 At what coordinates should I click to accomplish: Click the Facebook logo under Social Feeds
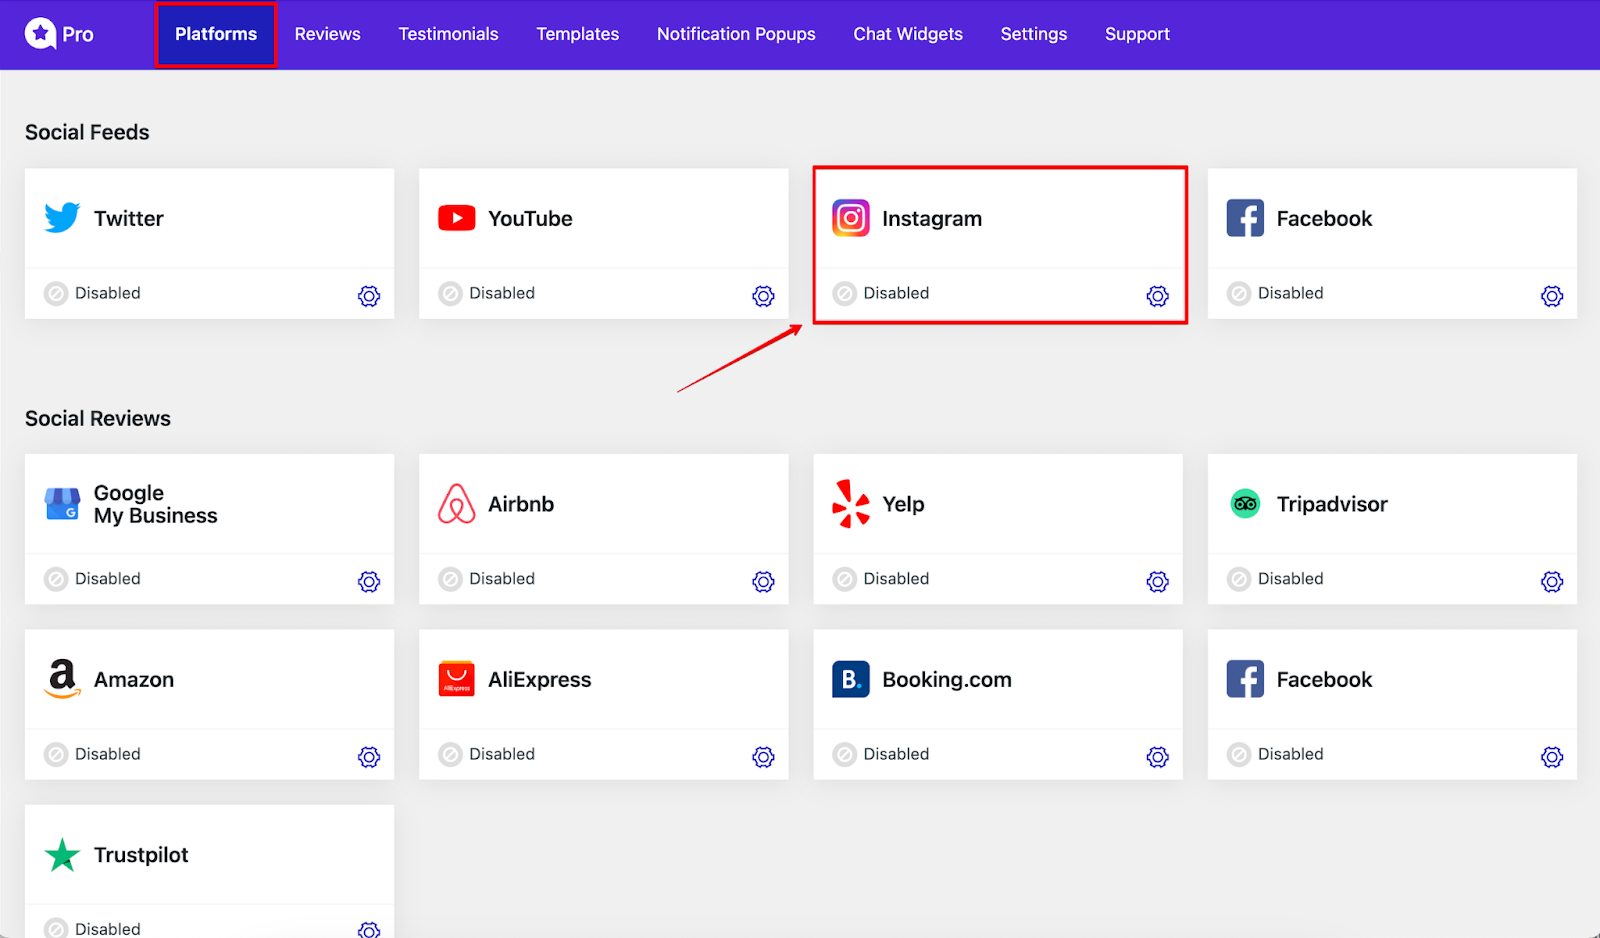[x=1245, y=218]
